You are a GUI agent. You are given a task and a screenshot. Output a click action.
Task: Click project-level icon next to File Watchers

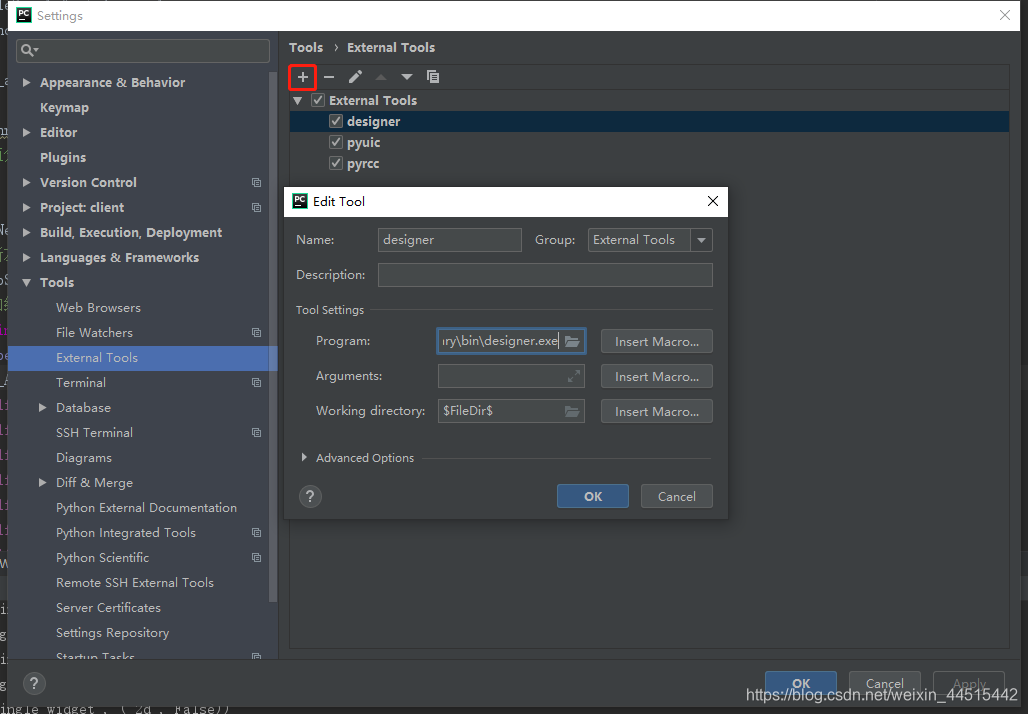pyautogui.click(x=256, y=332)
